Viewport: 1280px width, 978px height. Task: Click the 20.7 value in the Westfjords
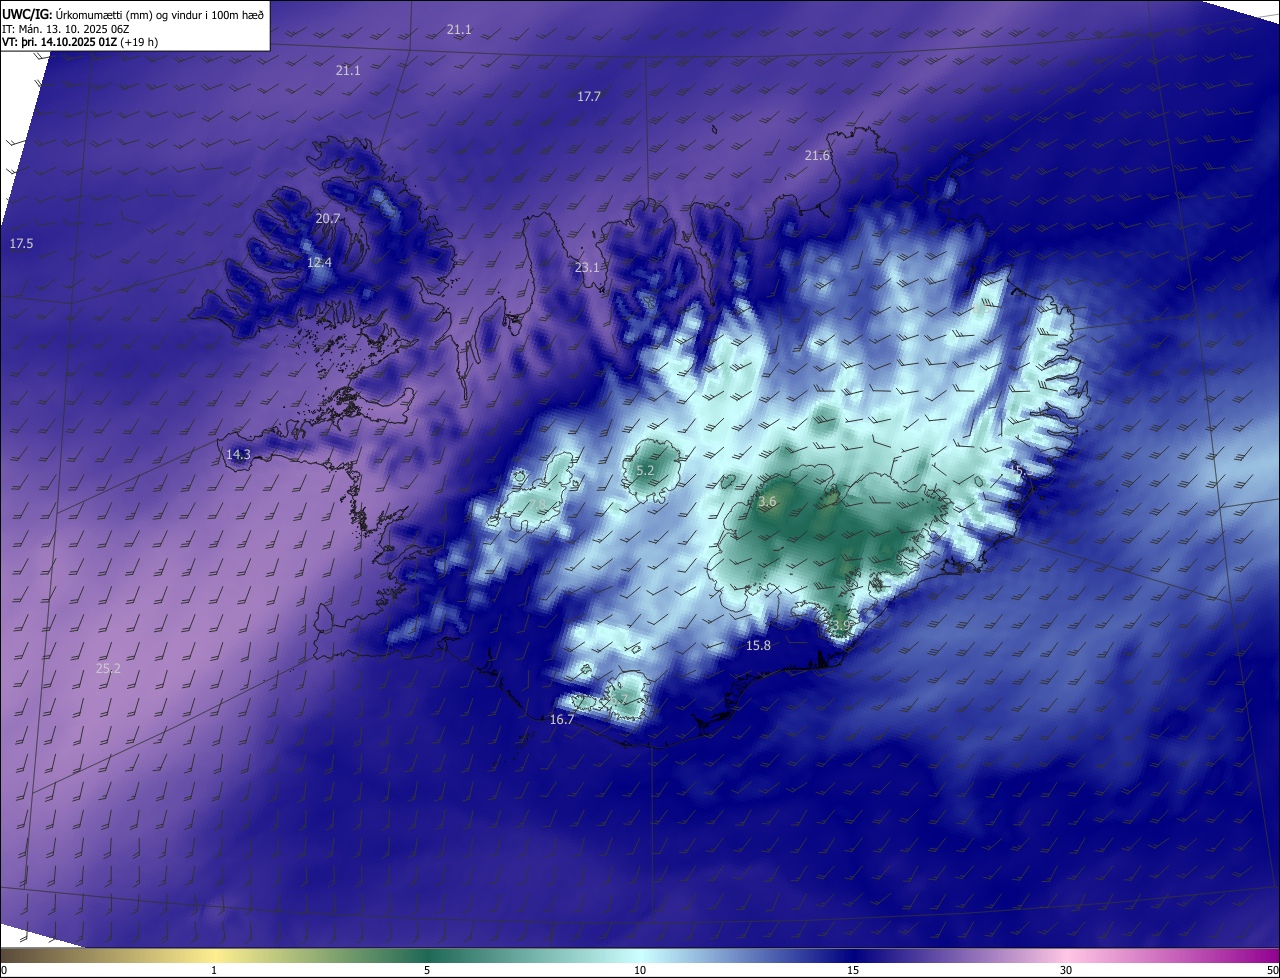(x=328, y=218)
